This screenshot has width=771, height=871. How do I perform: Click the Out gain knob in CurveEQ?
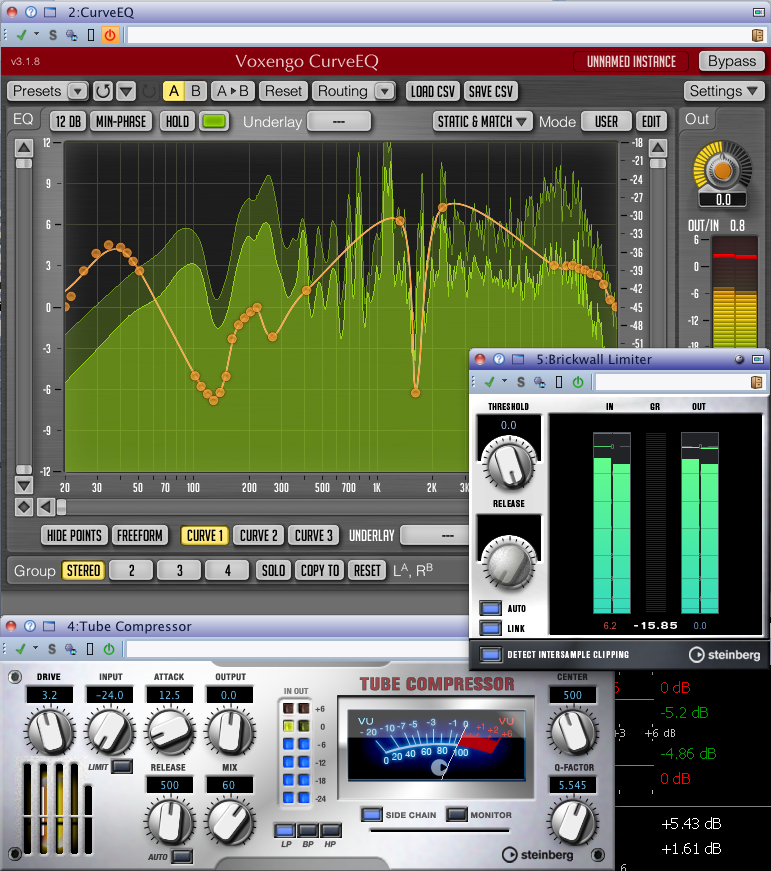click(722, 169)
